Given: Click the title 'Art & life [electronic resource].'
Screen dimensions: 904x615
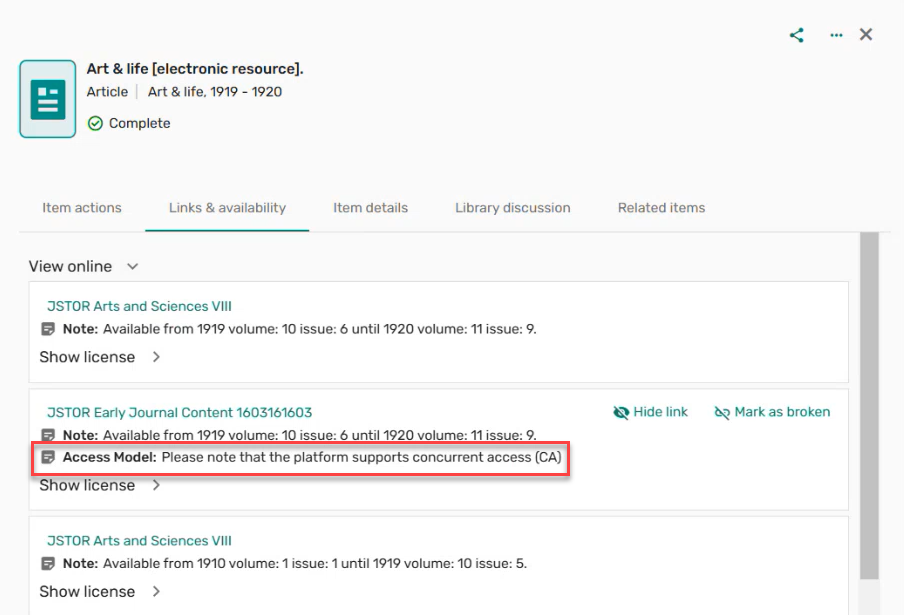Looking at the screenshot, I should [195, 69].
